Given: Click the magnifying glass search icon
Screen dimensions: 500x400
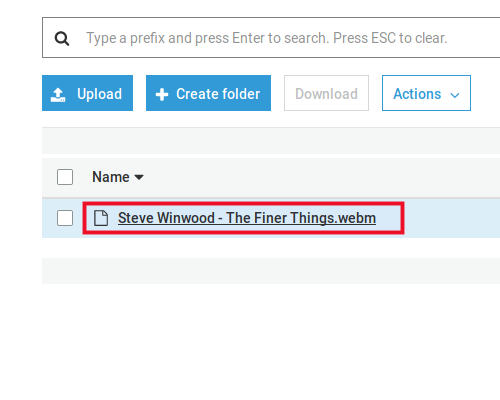Looking at the screenshot, I should [62, 38].
